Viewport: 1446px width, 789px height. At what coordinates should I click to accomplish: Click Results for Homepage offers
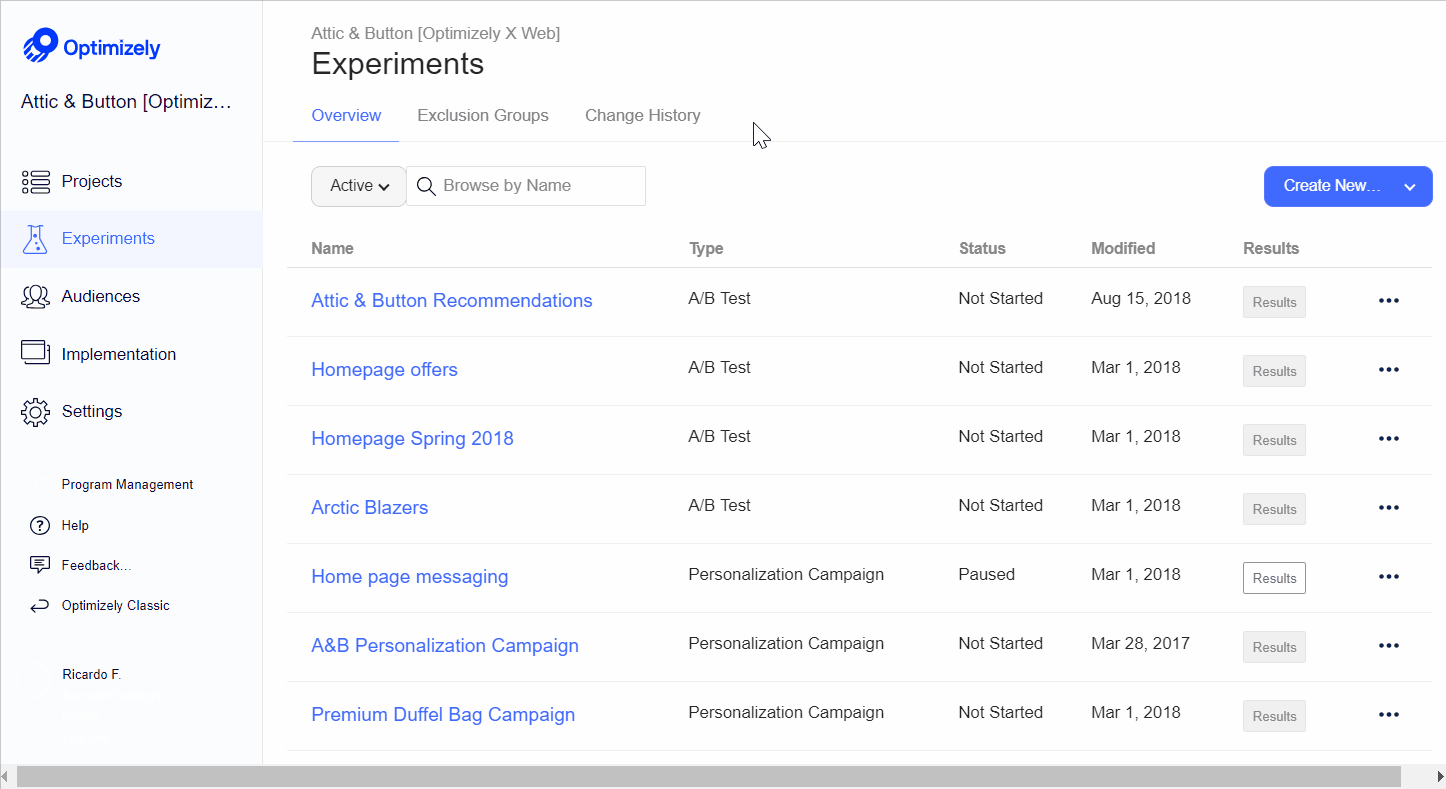click(x=1274, y=371)
